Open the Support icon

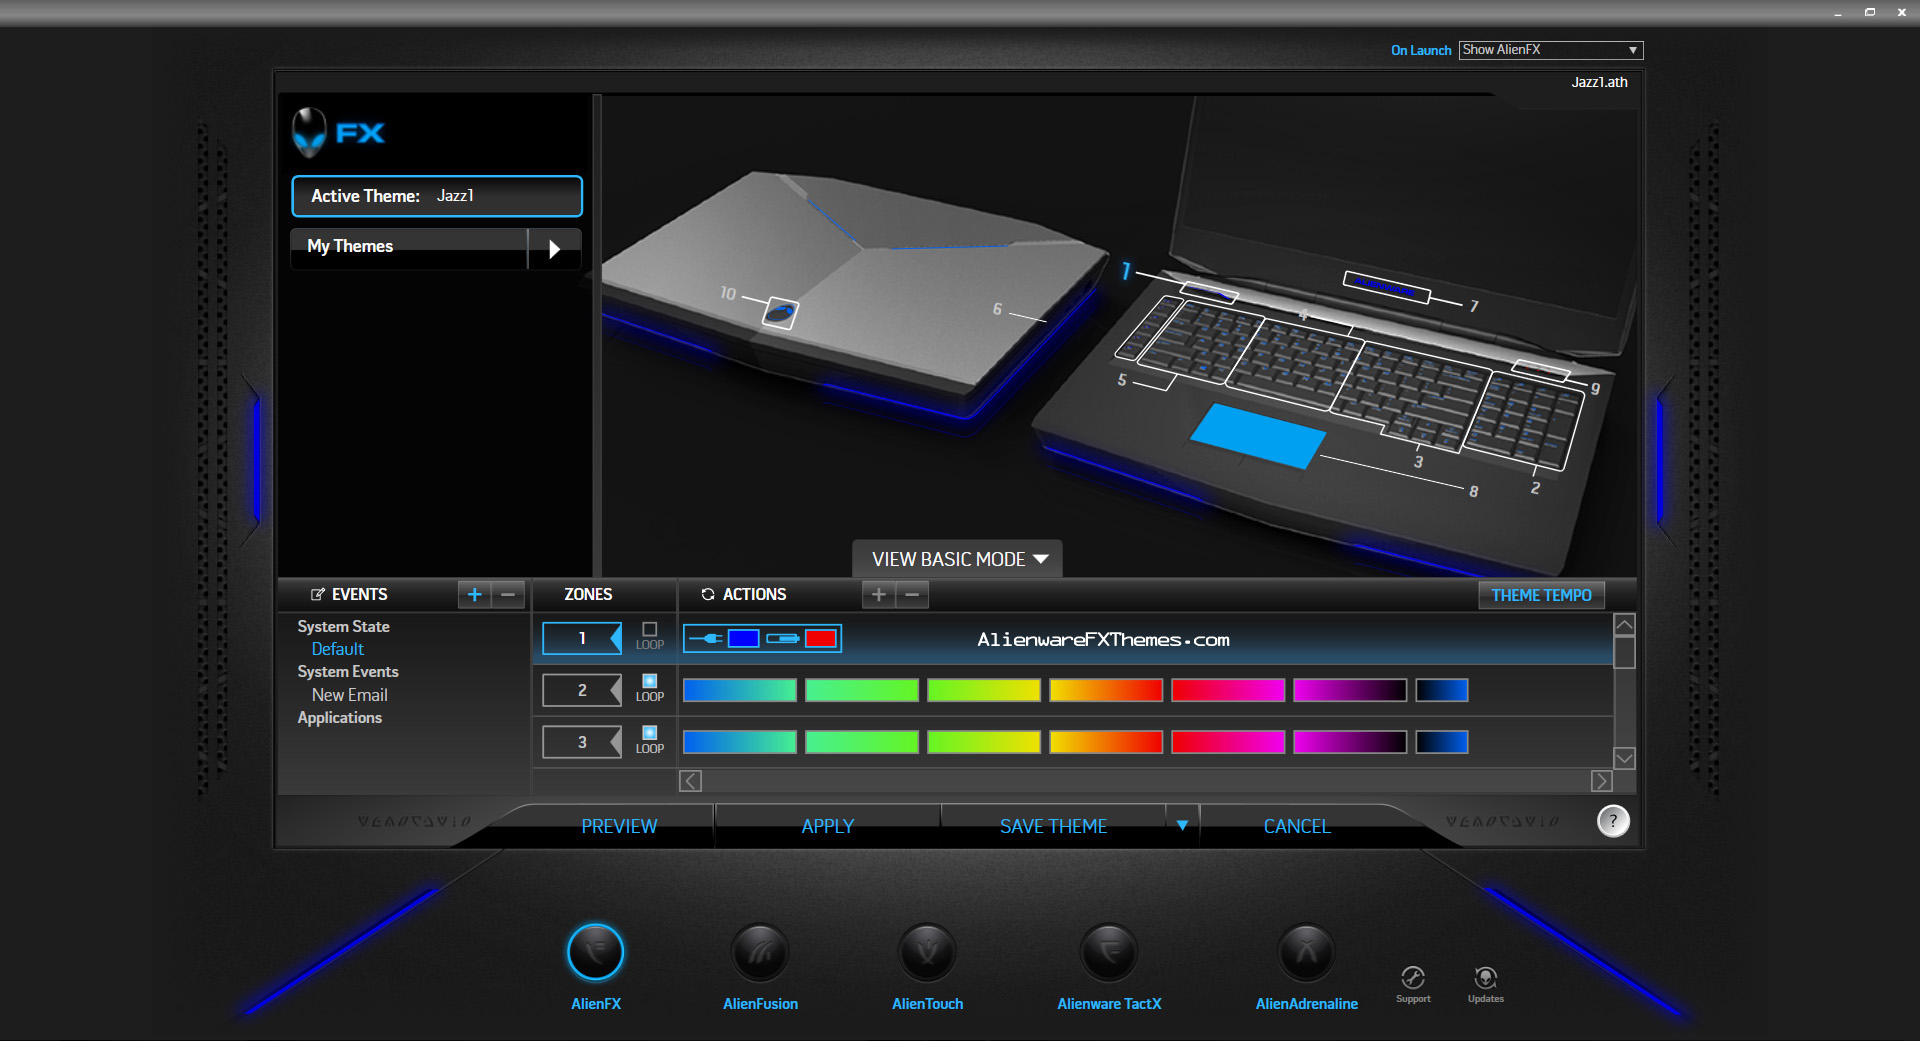1413,978
